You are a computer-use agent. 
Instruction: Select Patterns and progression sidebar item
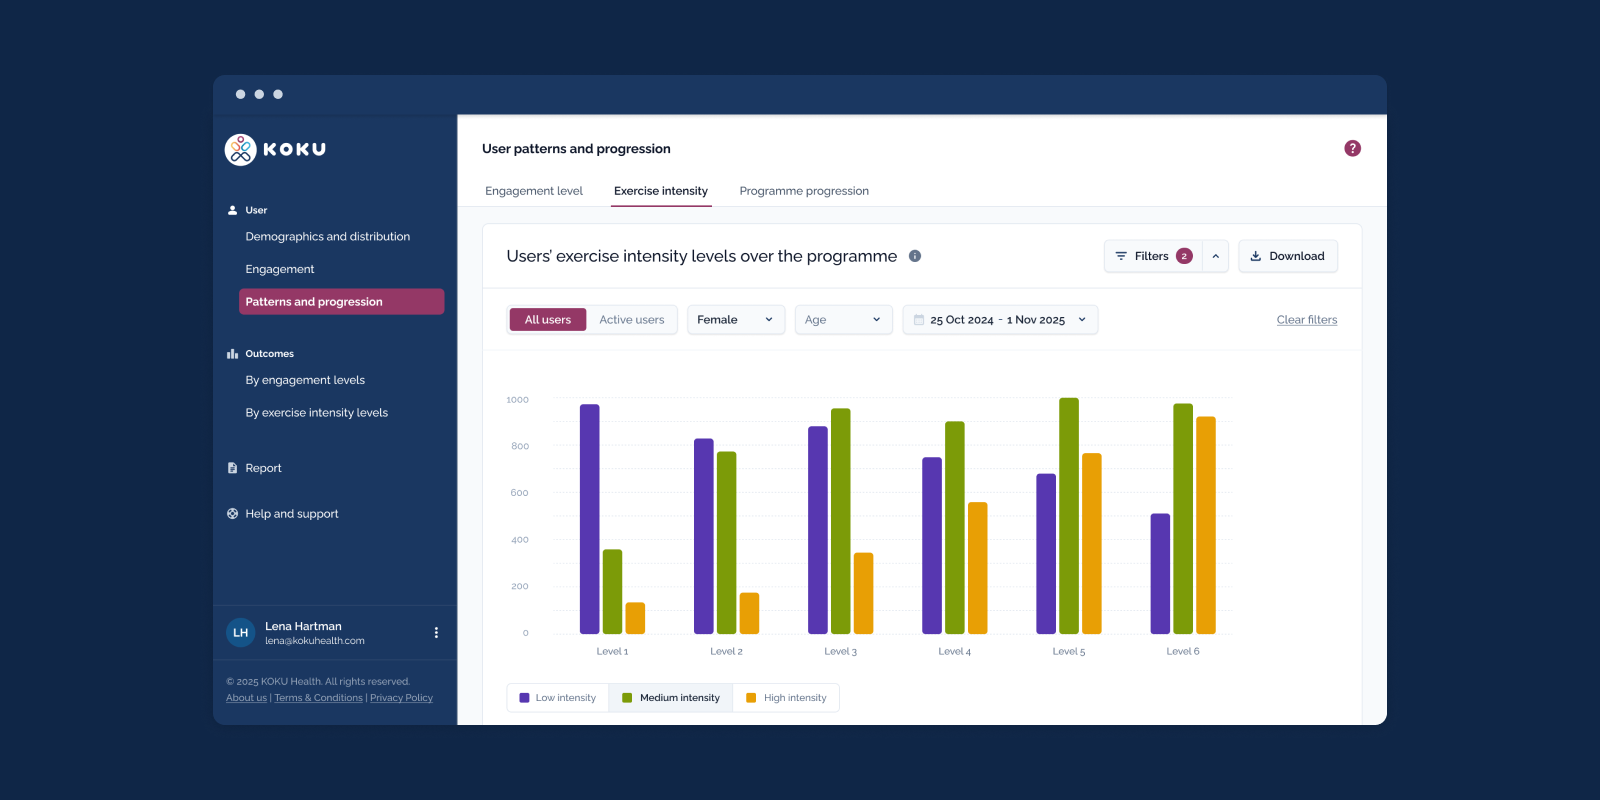tap(342, 302)
